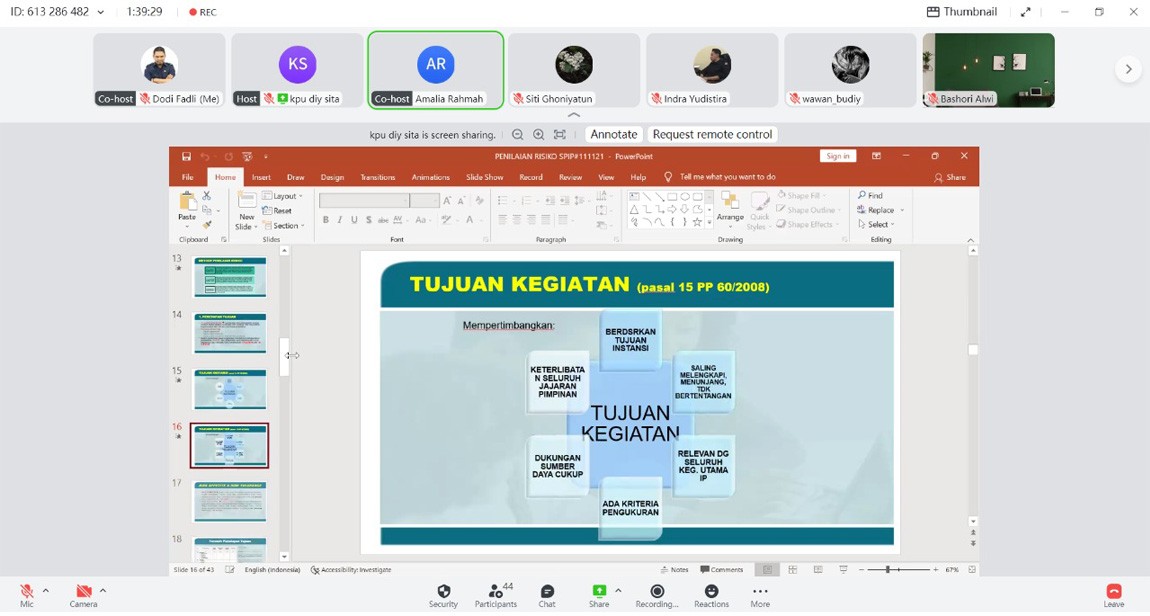1150x616 pixels.
Task: Expand camera options arrow
Action: [103, 591]
